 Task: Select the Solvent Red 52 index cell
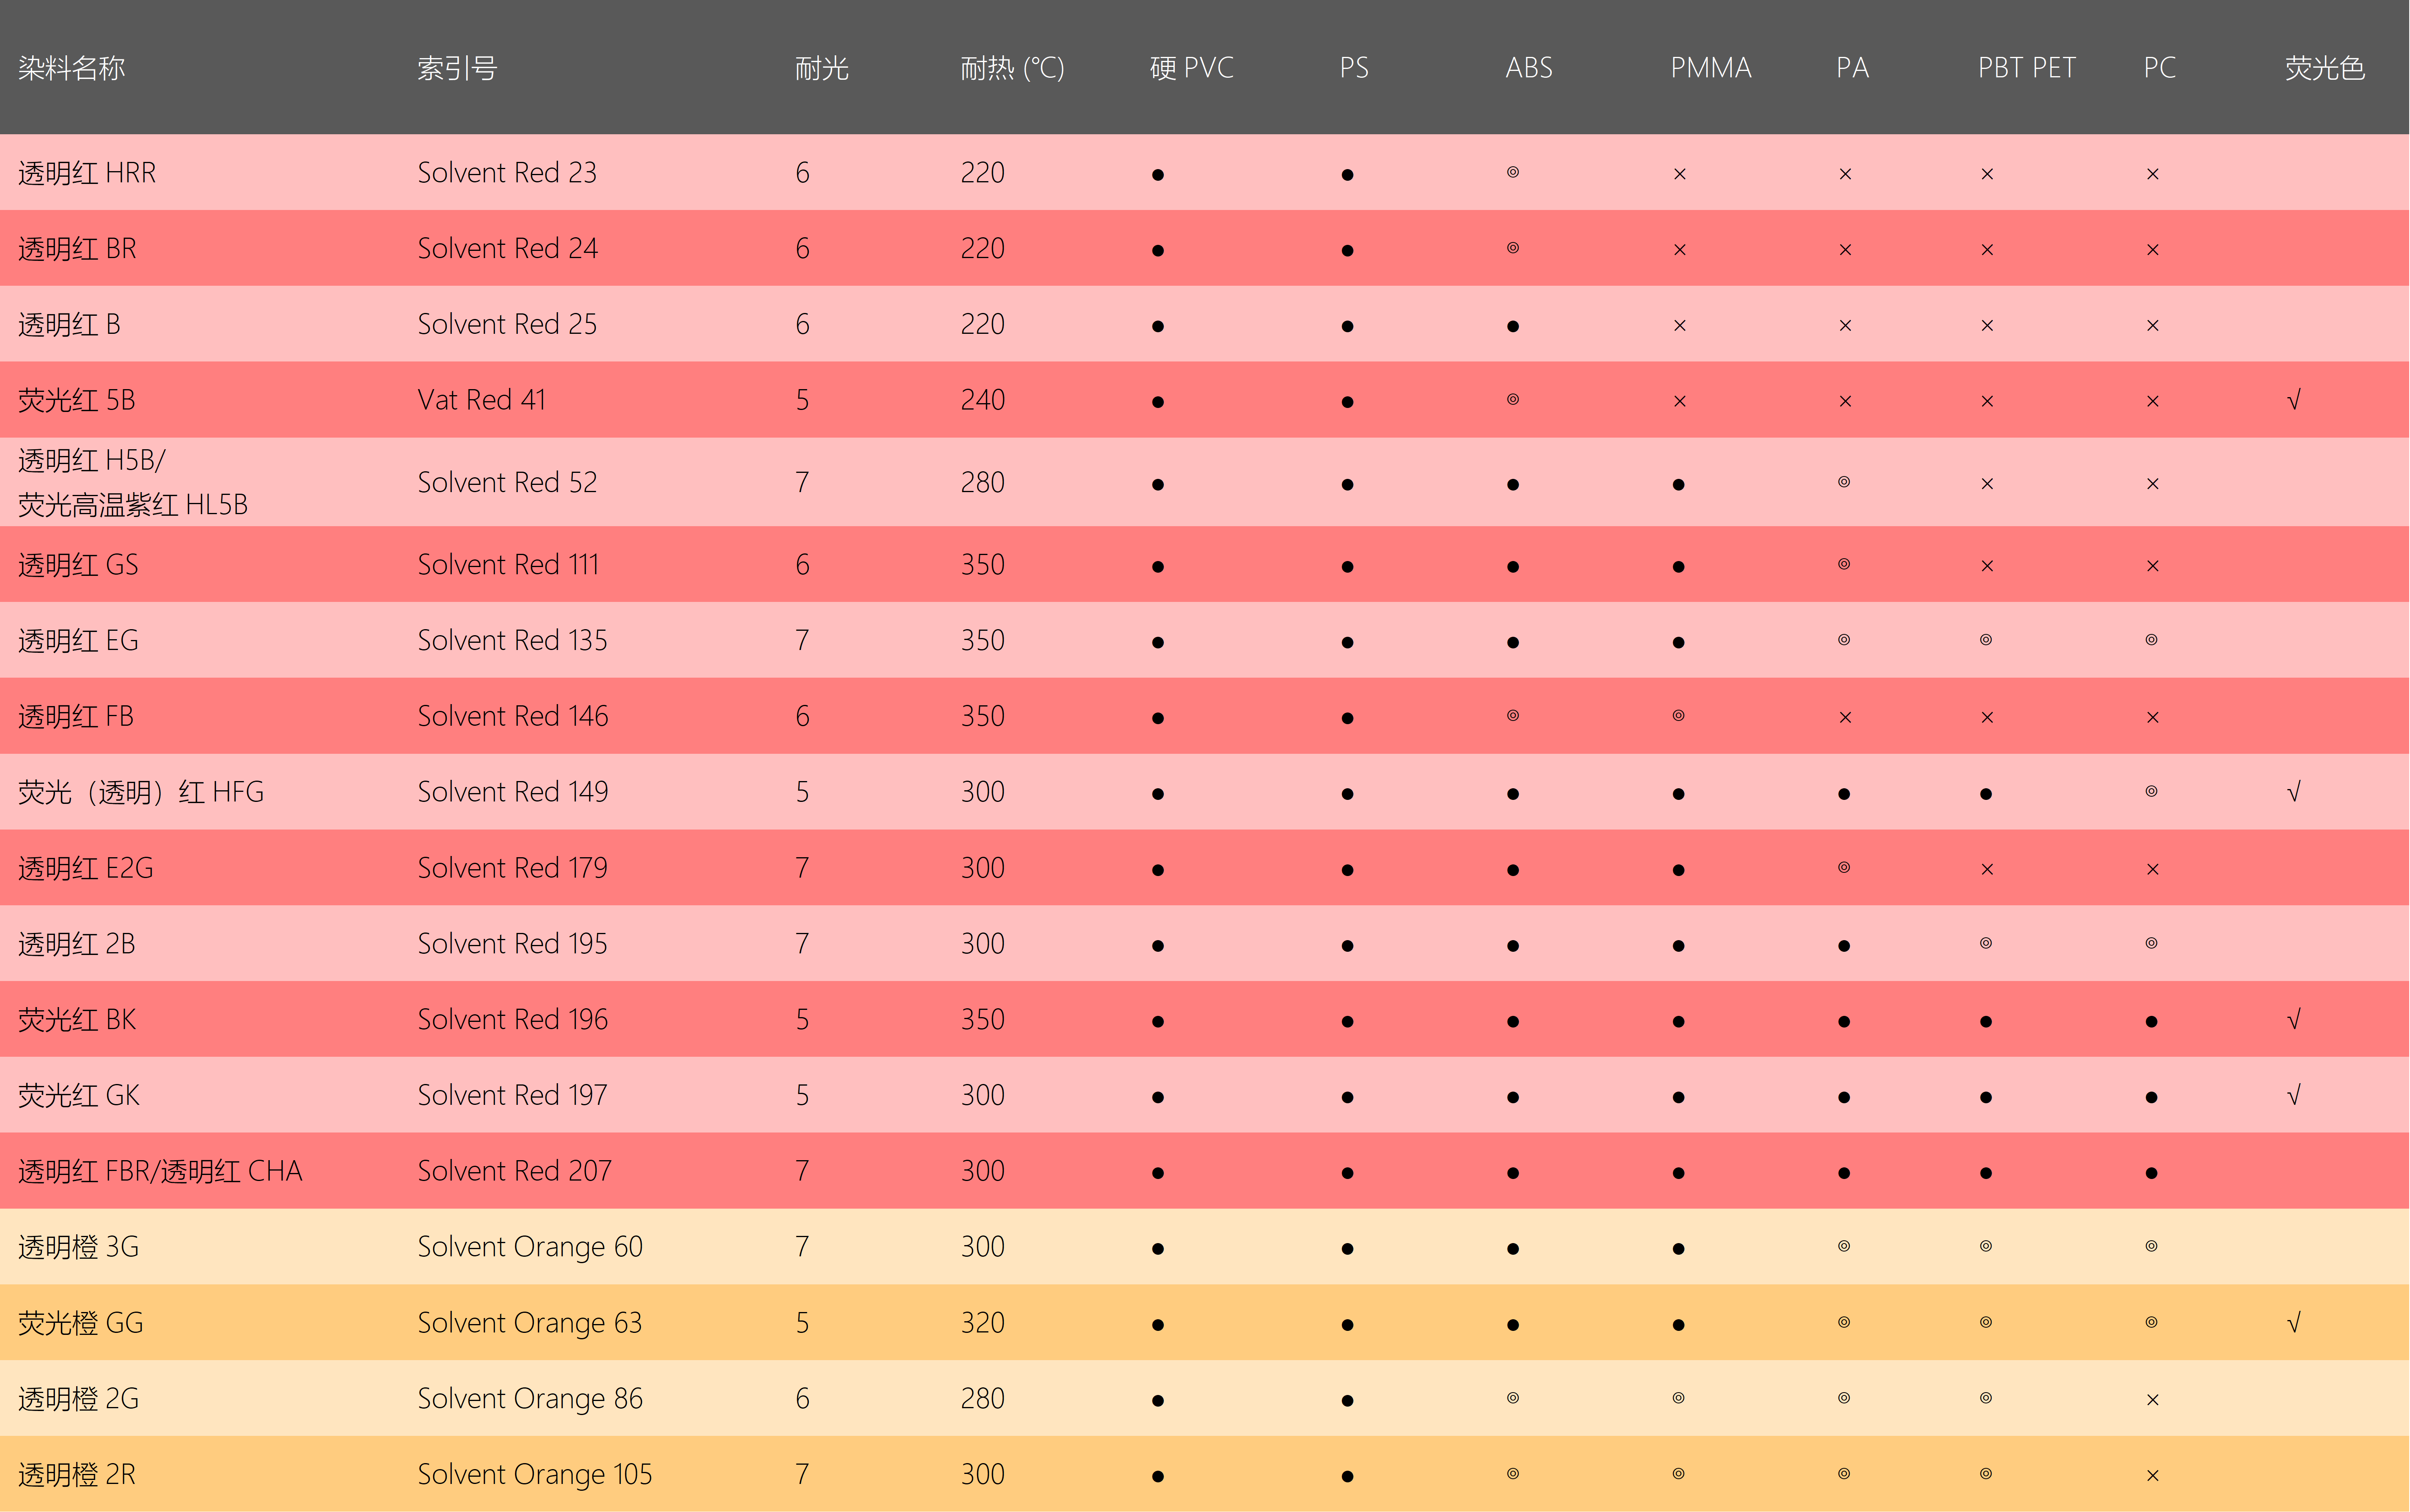click(x=507, y=482)
